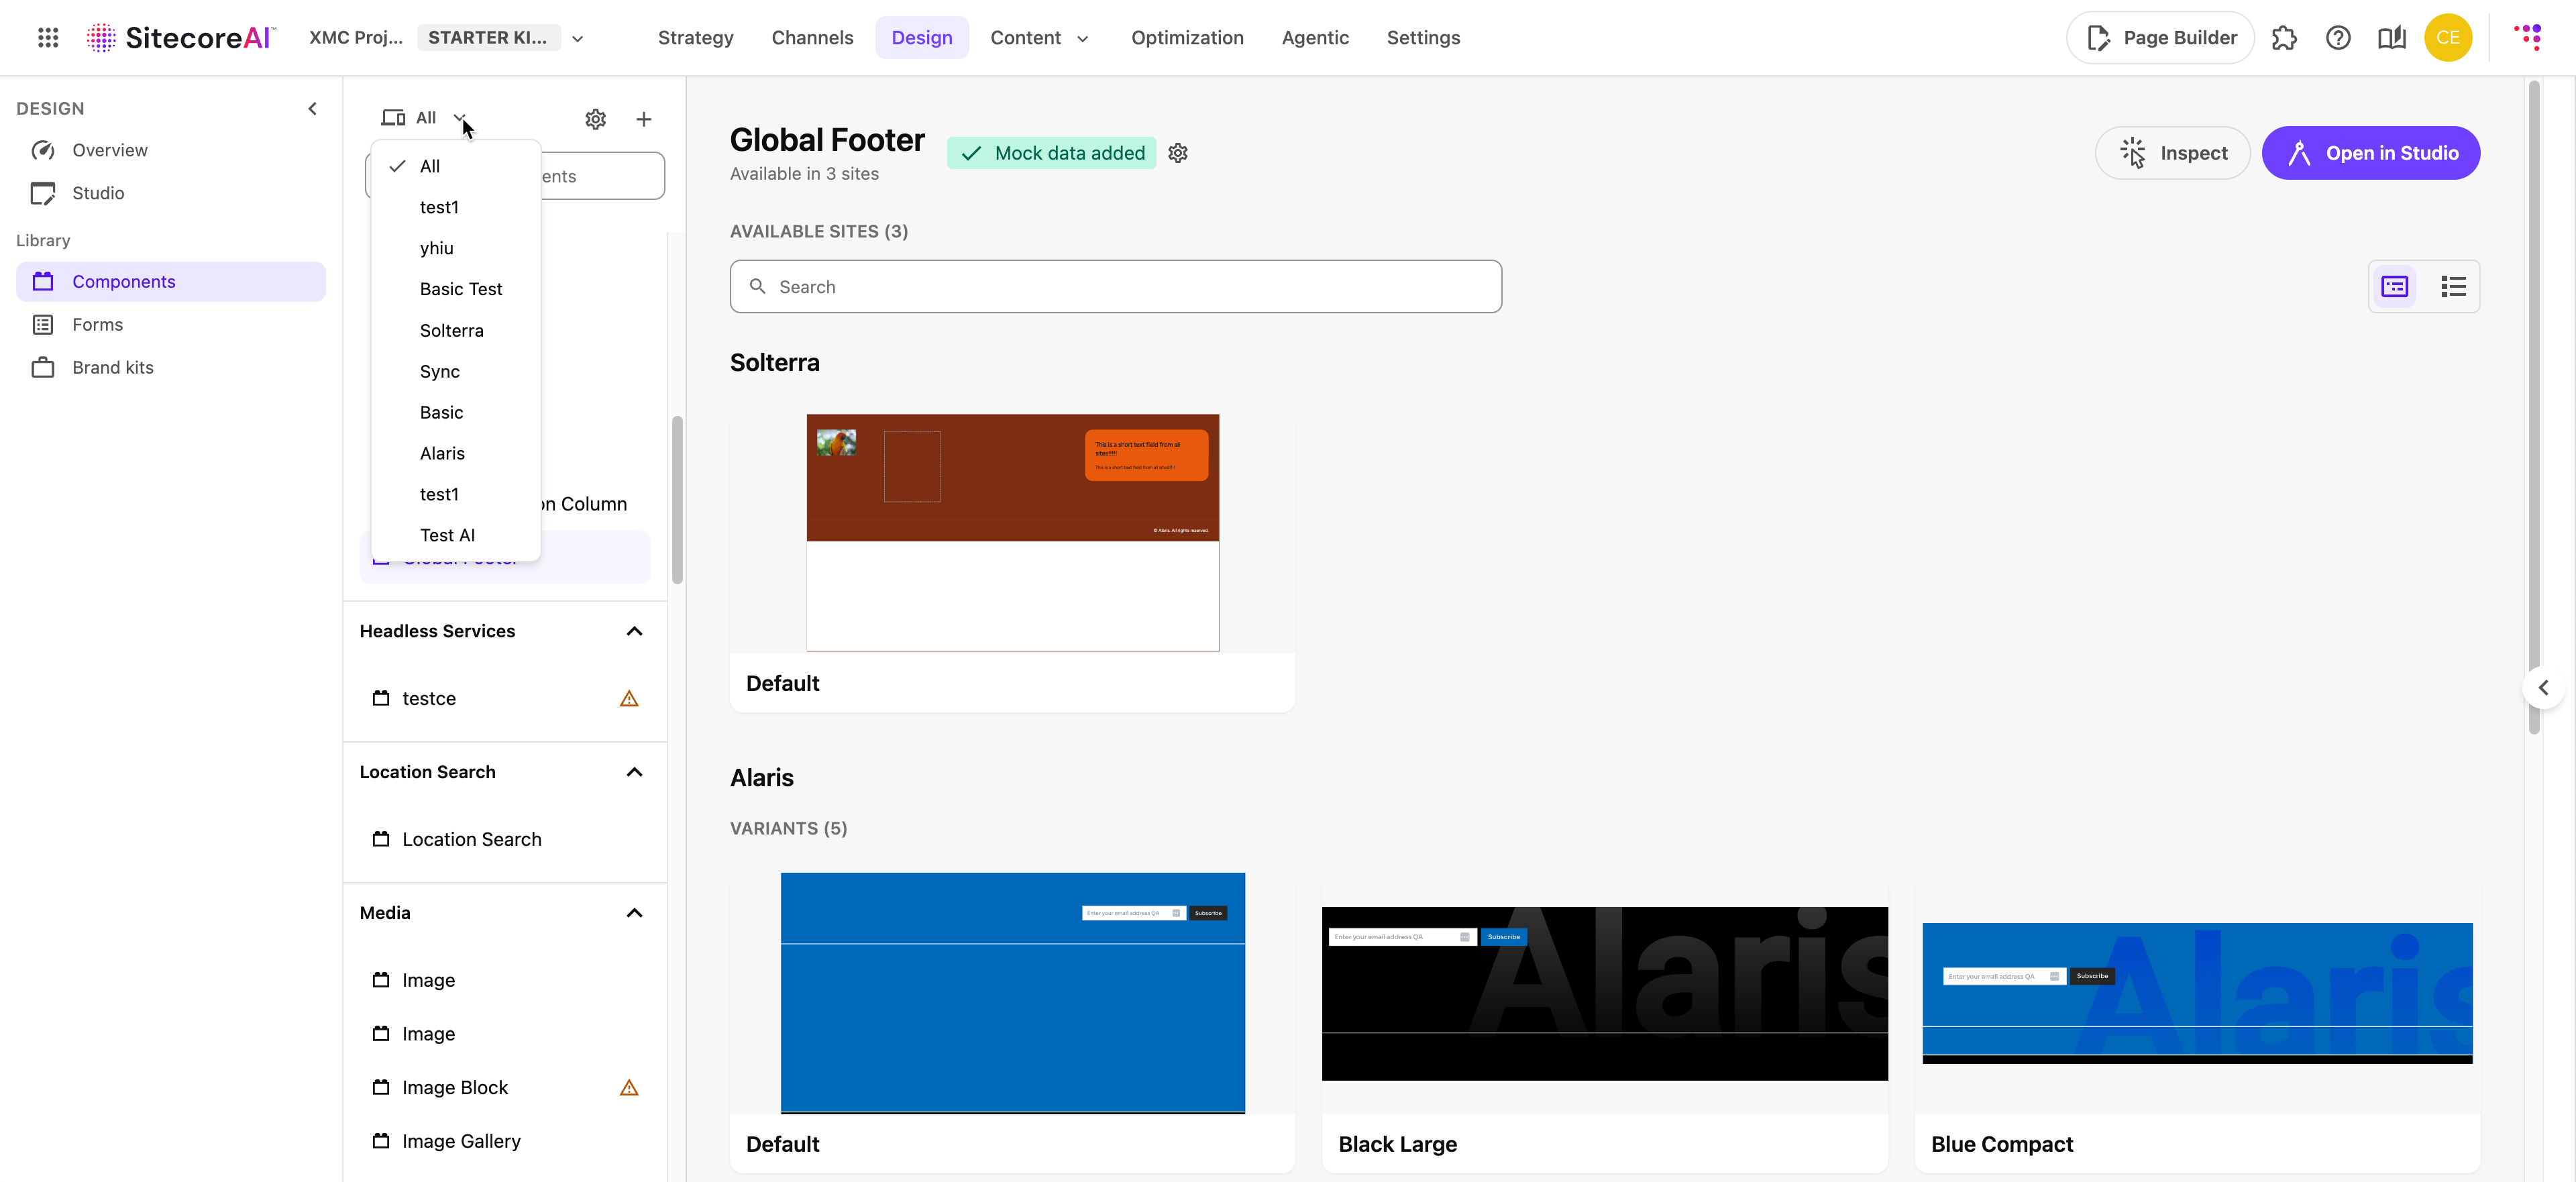The width and height of the screenshot is (2576, 1182).
Task: Switch to card view
Action: [2395, 287]
